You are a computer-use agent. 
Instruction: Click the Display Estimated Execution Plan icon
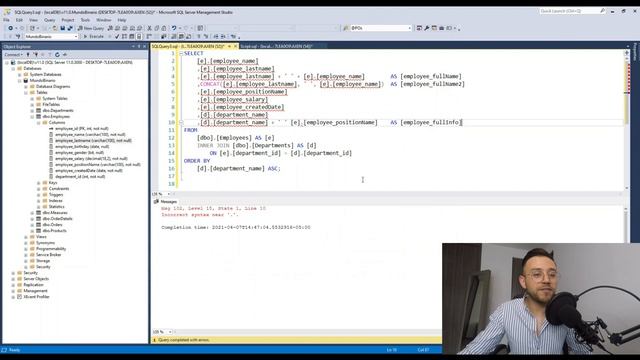[x=124, y=37]
